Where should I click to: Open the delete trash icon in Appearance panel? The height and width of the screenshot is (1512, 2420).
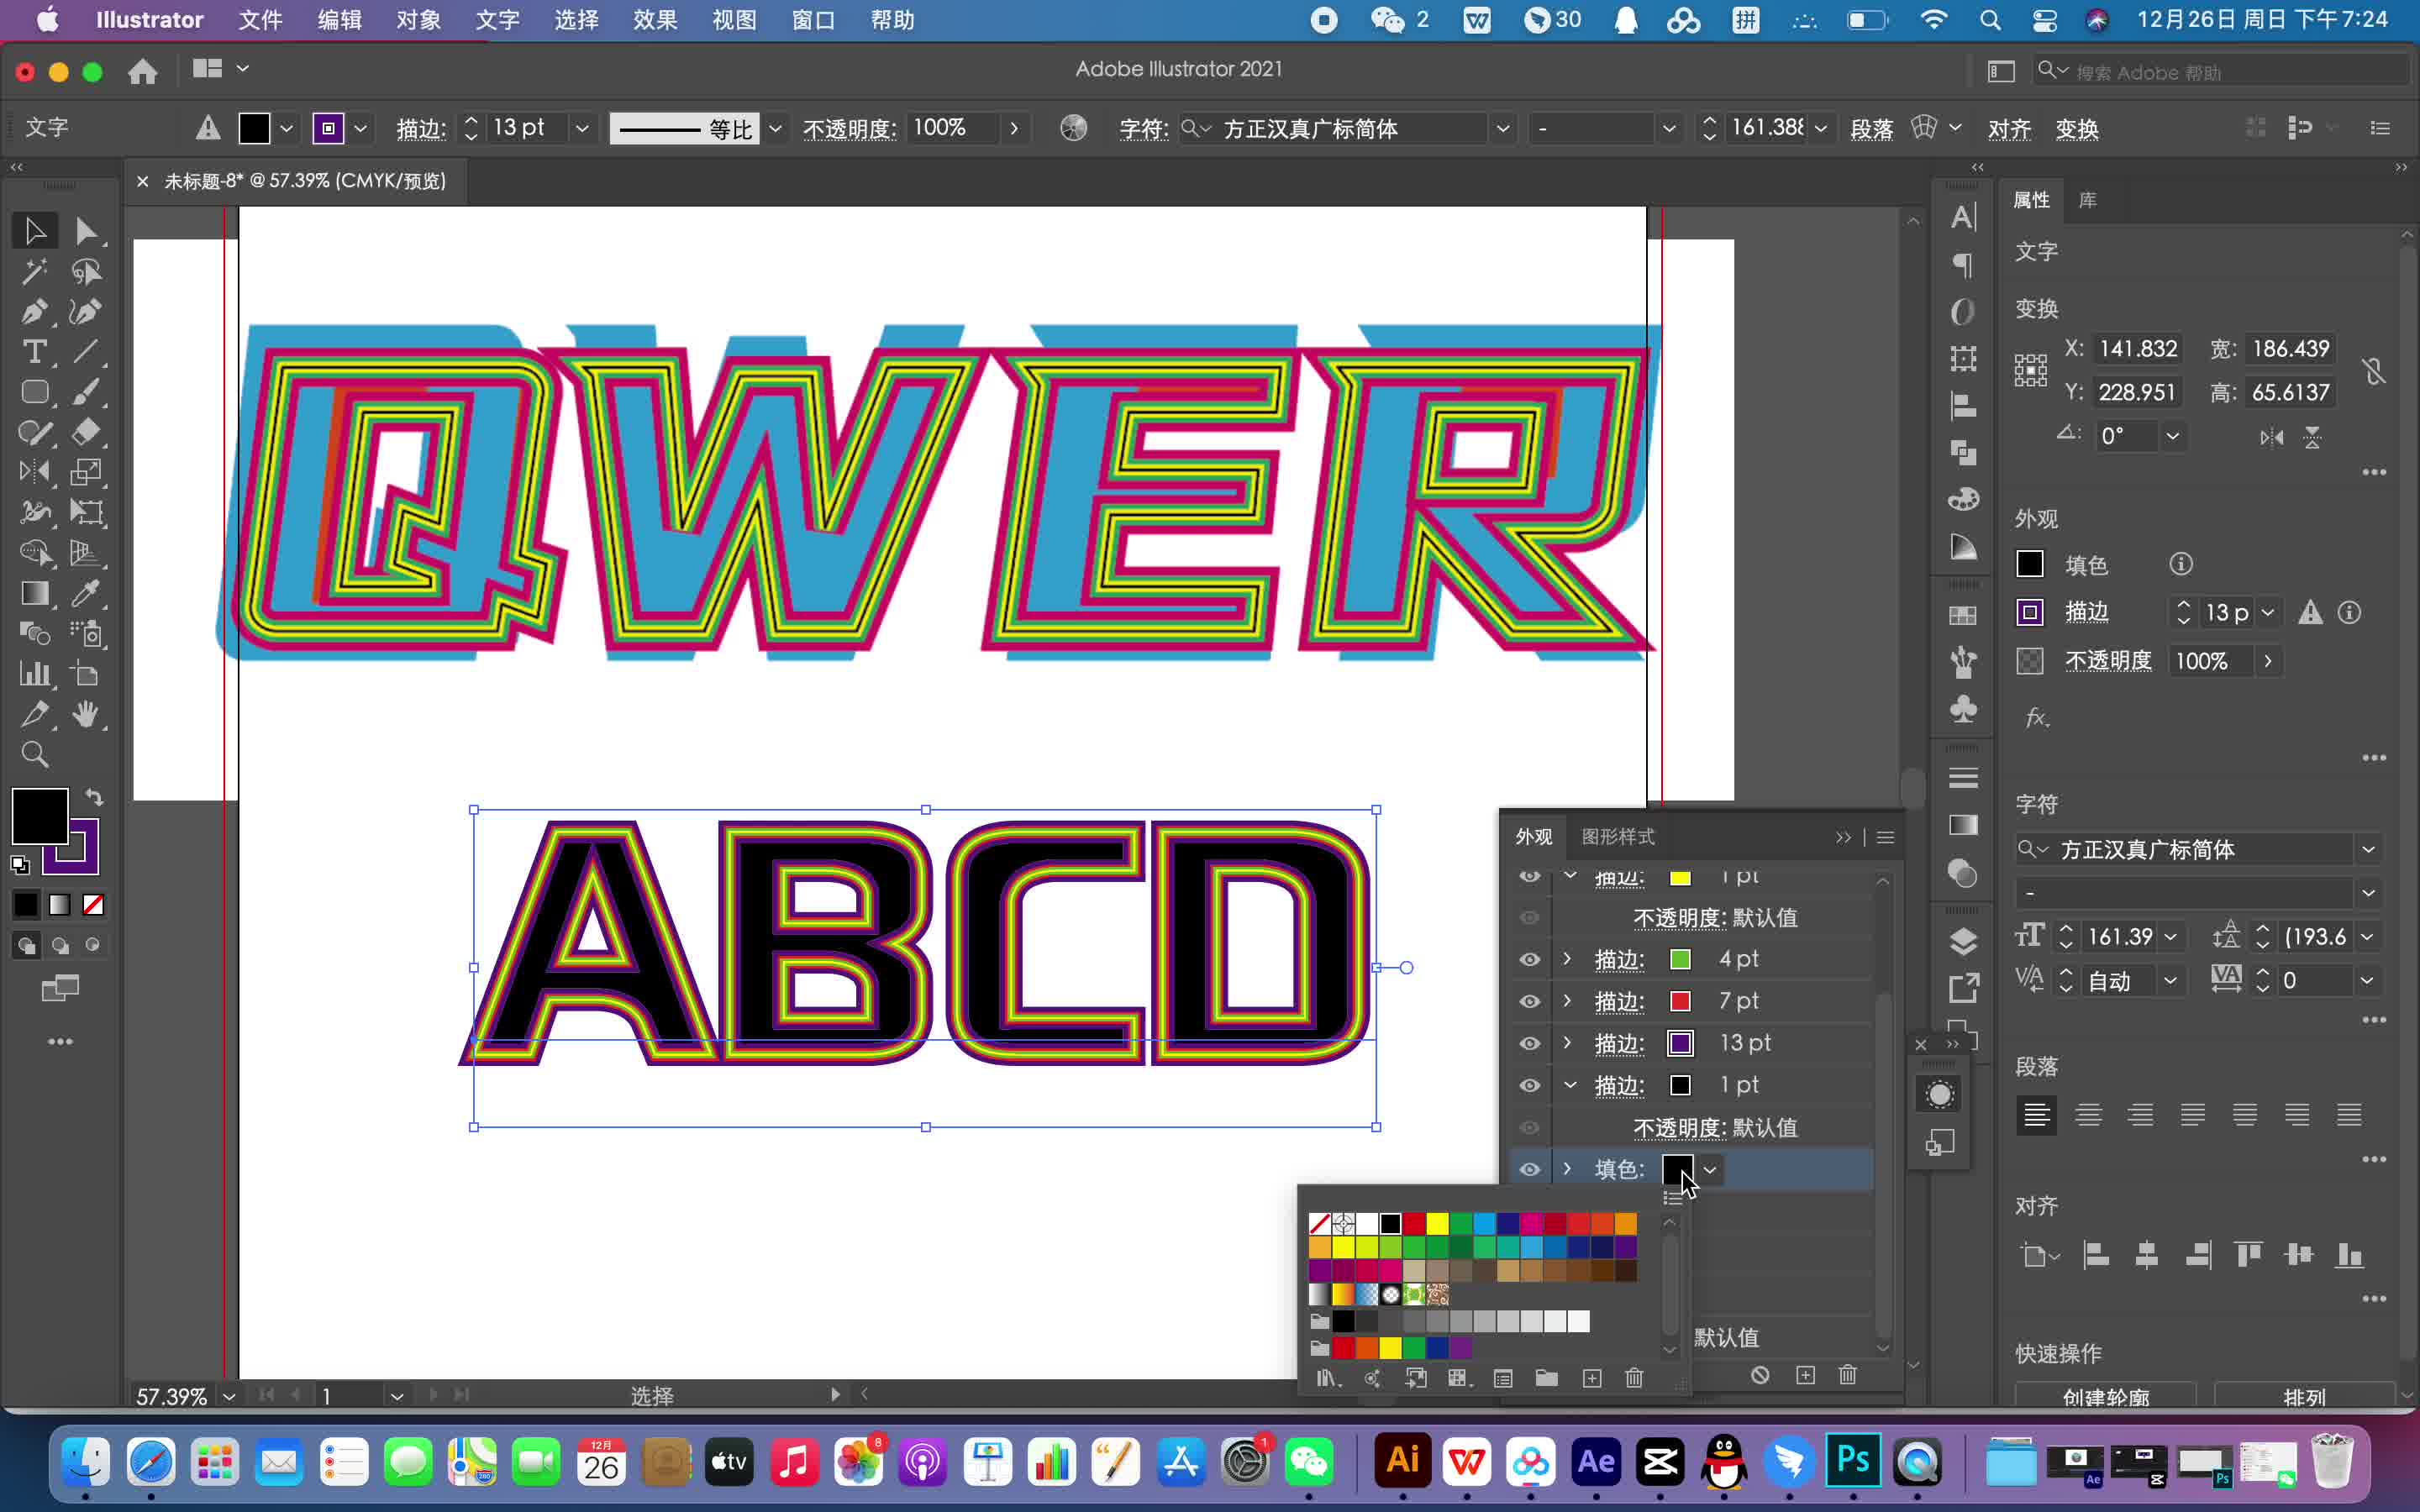coord(1846,1376)
